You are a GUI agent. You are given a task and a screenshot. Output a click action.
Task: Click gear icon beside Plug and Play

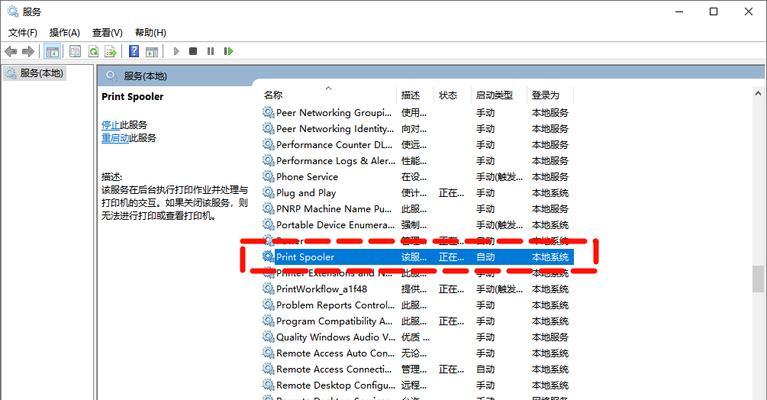(268, 192)
